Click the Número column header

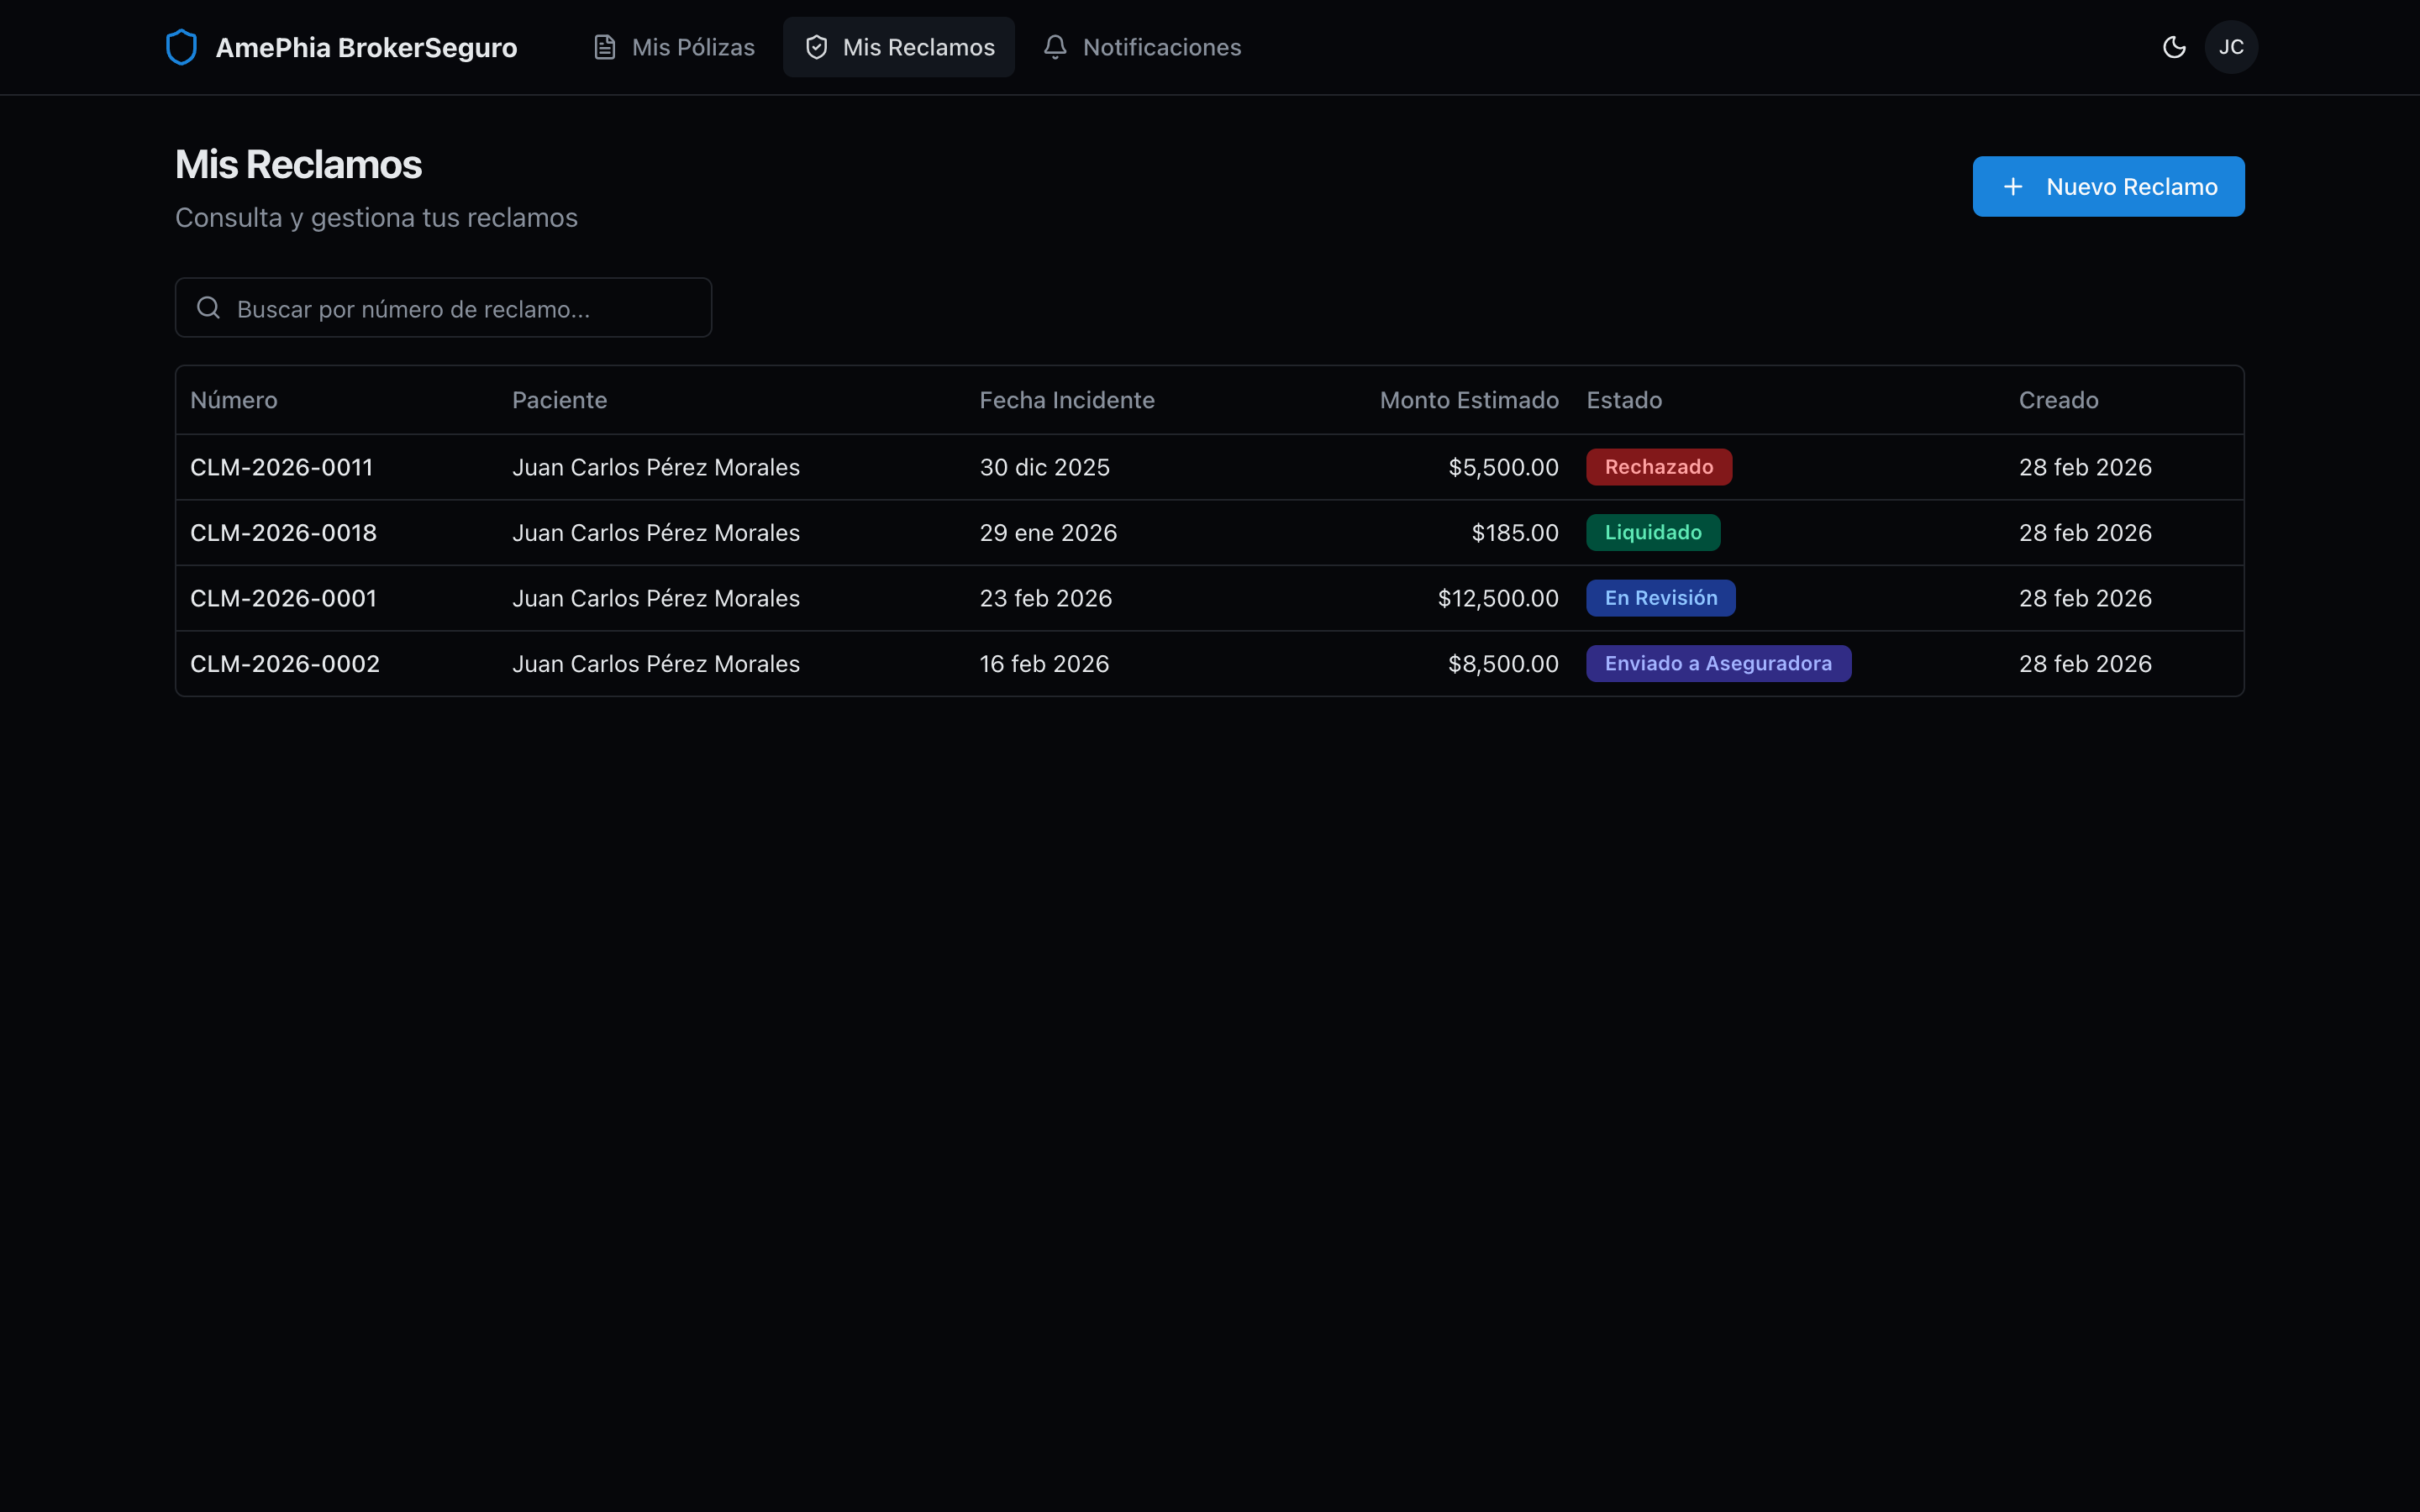pos(234,400)
